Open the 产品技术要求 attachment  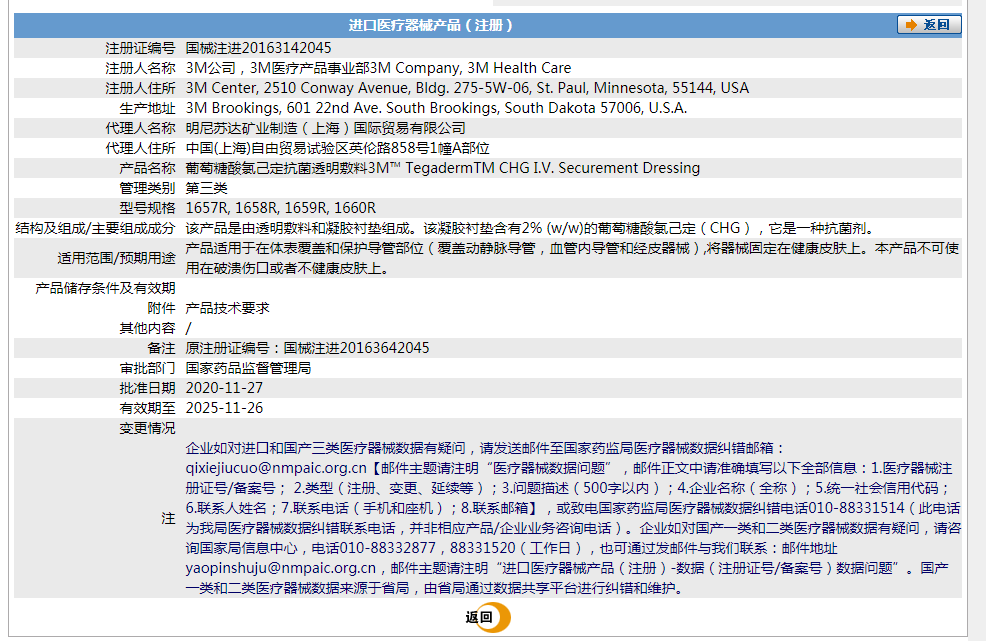228,308
